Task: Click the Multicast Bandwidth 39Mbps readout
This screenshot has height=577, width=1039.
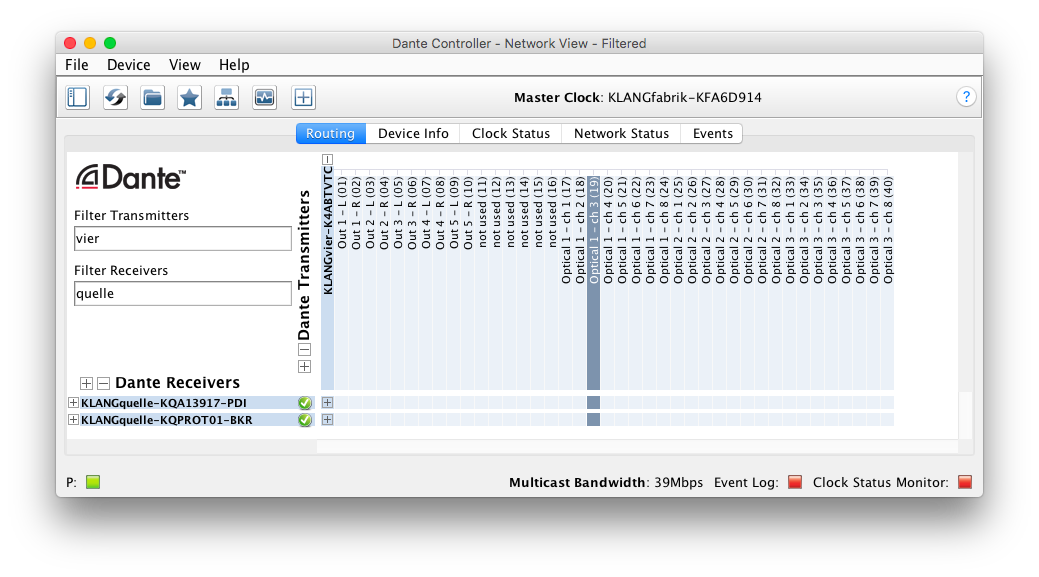Action: pos(606,482)
